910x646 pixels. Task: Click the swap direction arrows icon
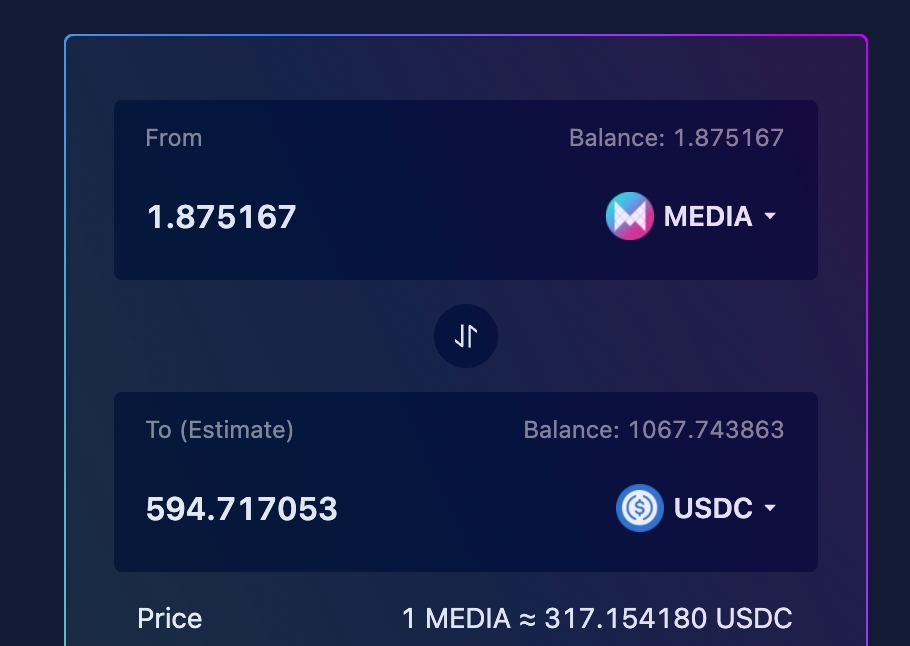(x=465, y=336)
